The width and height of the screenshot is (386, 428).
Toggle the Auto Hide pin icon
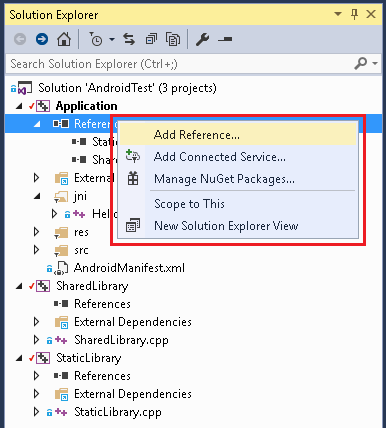(x=354, y=14)
